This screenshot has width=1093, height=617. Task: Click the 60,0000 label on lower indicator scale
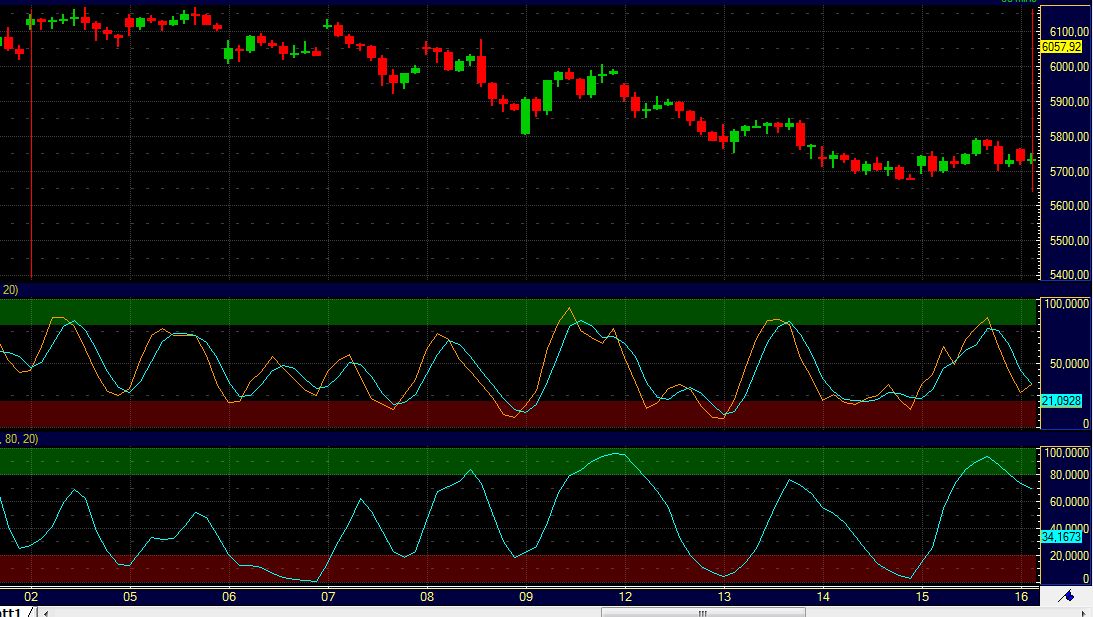click(x=1069, y=502)
